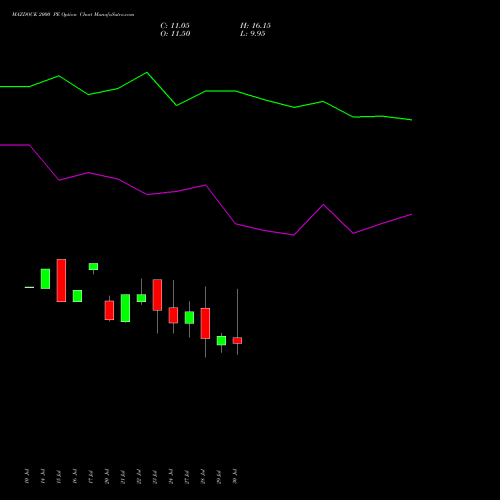Click the tall red candle for 15 Jul

(x=61, y=280)
